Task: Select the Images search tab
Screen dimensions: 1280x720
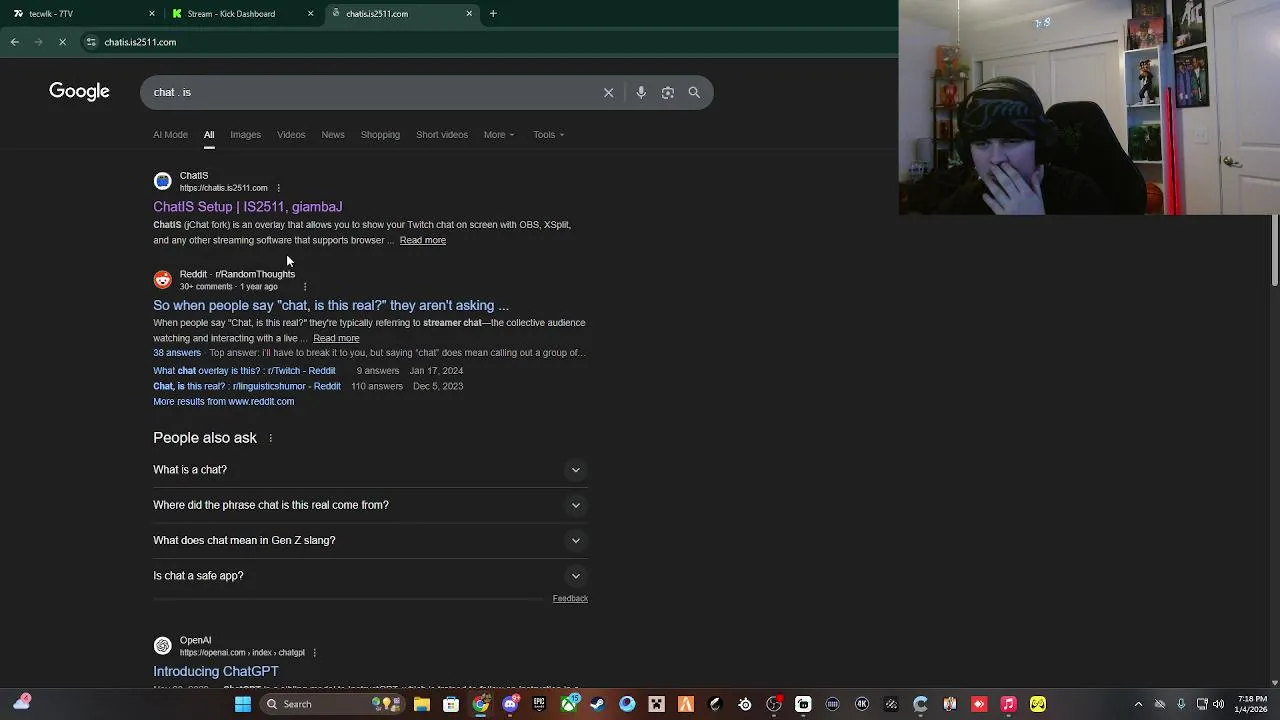Action: point(245,135)
